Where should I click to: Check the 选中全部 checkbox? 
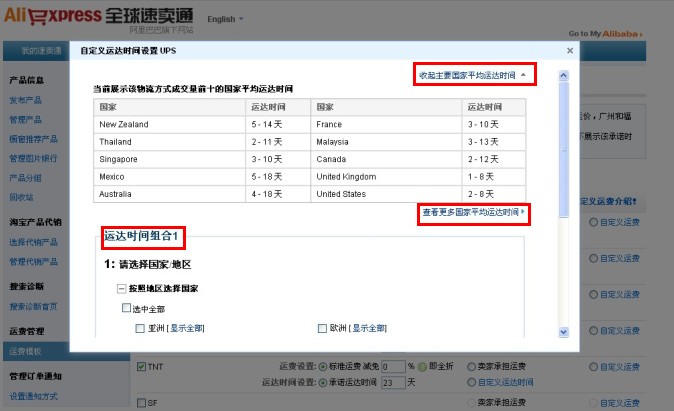[x=126, y=308]
